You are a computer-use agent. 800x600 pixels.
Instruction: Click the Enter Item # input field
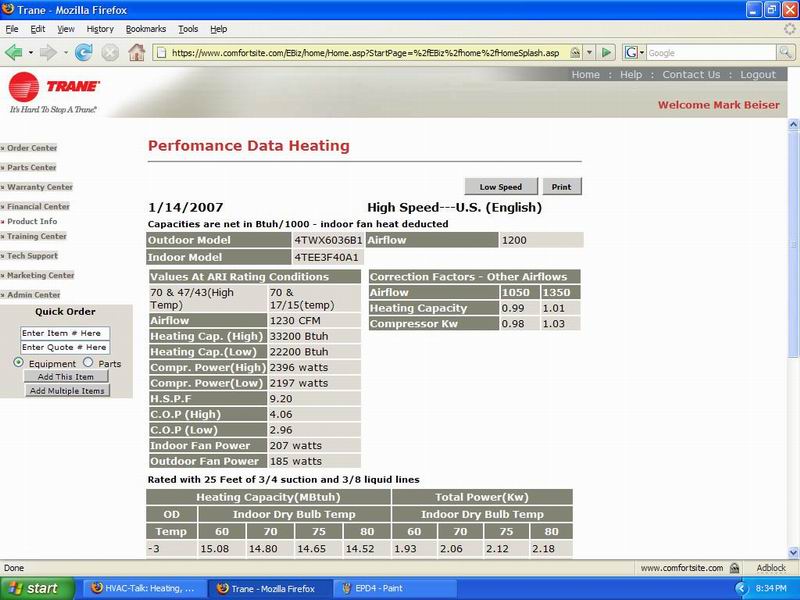tap(65, 333)
